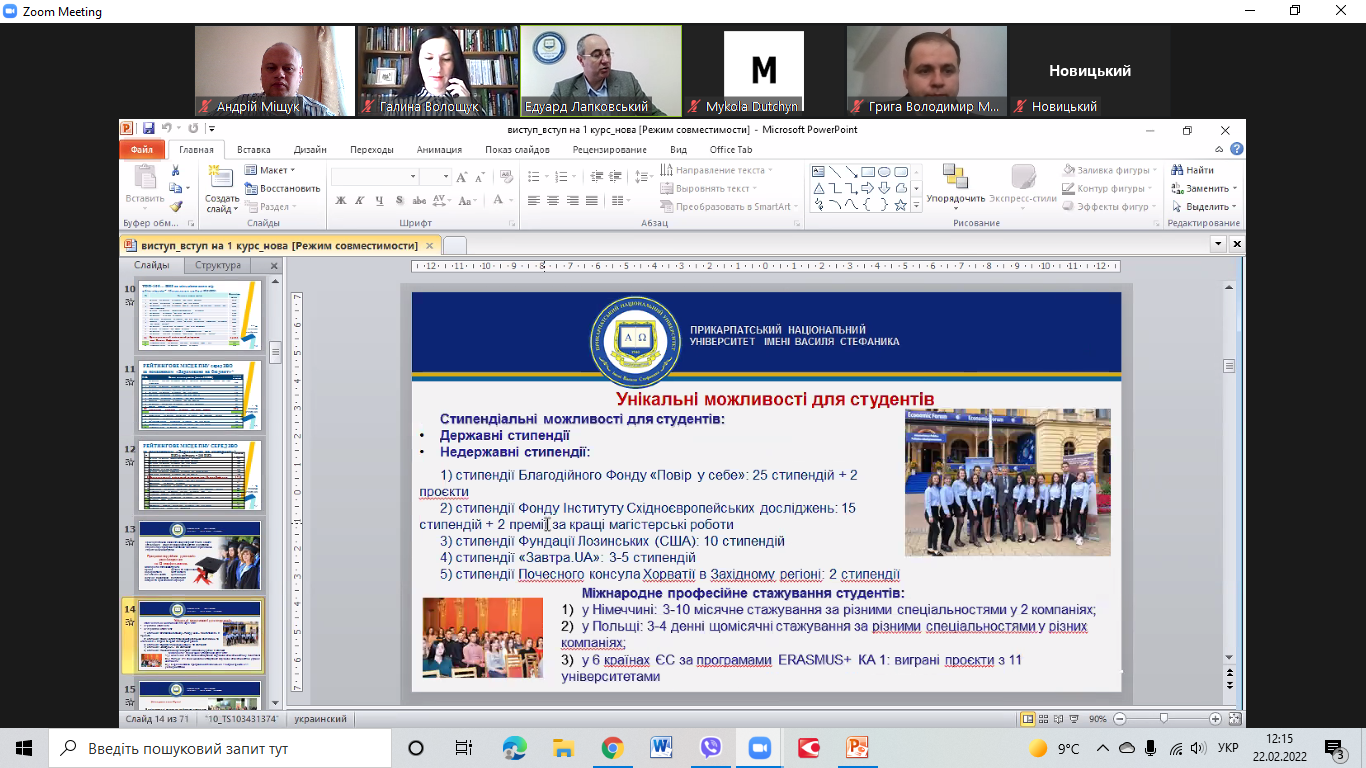Open PowerPoint Help question mark icon
Image resolution: width=1366 pixels, height=768 pixels.
click(x=1237, y=149)
